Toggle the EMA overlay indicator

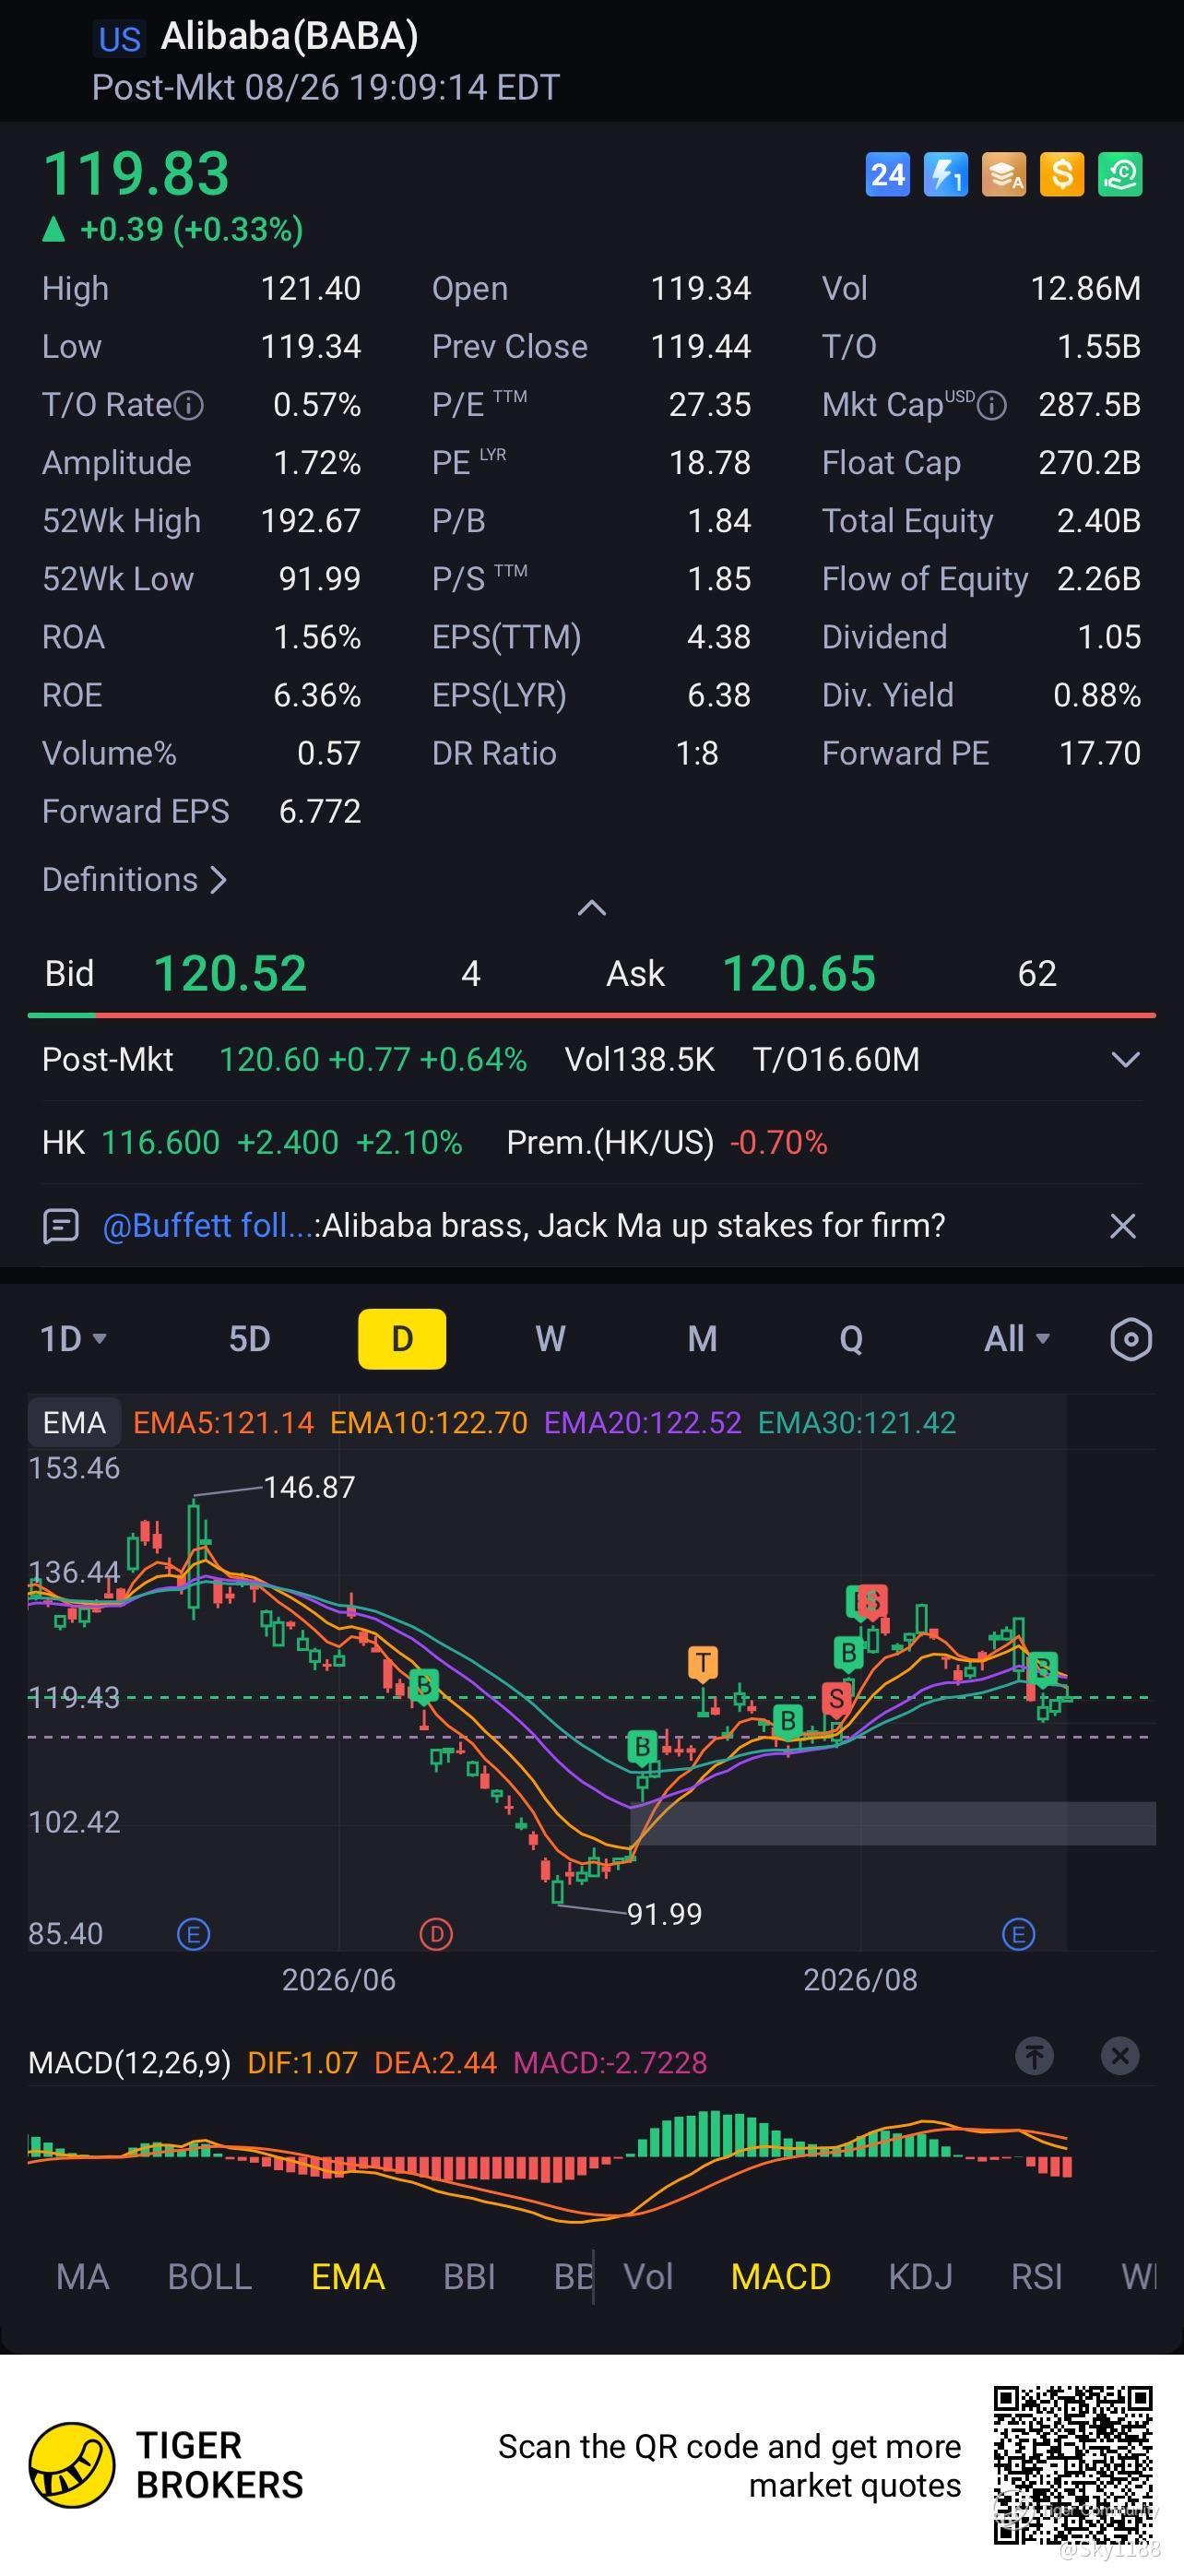click(348, 2277)
